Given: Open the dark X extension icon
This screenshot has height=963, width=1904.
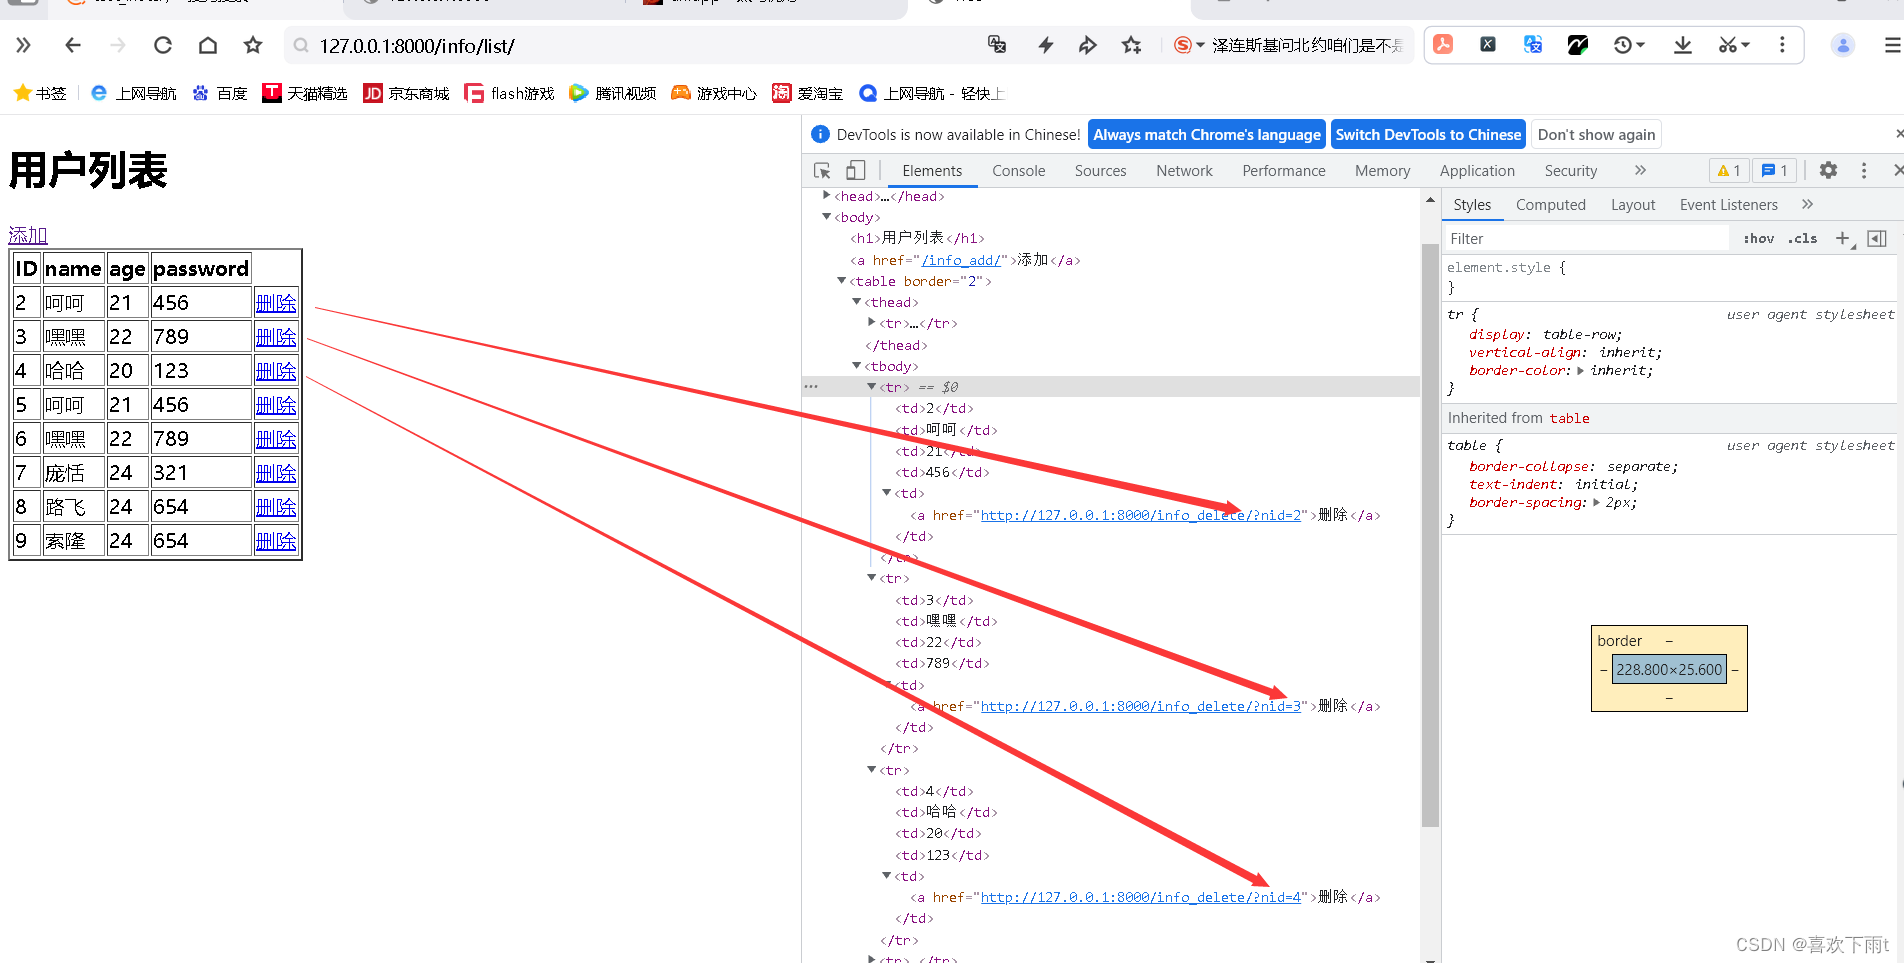Looking at the screenshot, I should (x=1488, y=44).
